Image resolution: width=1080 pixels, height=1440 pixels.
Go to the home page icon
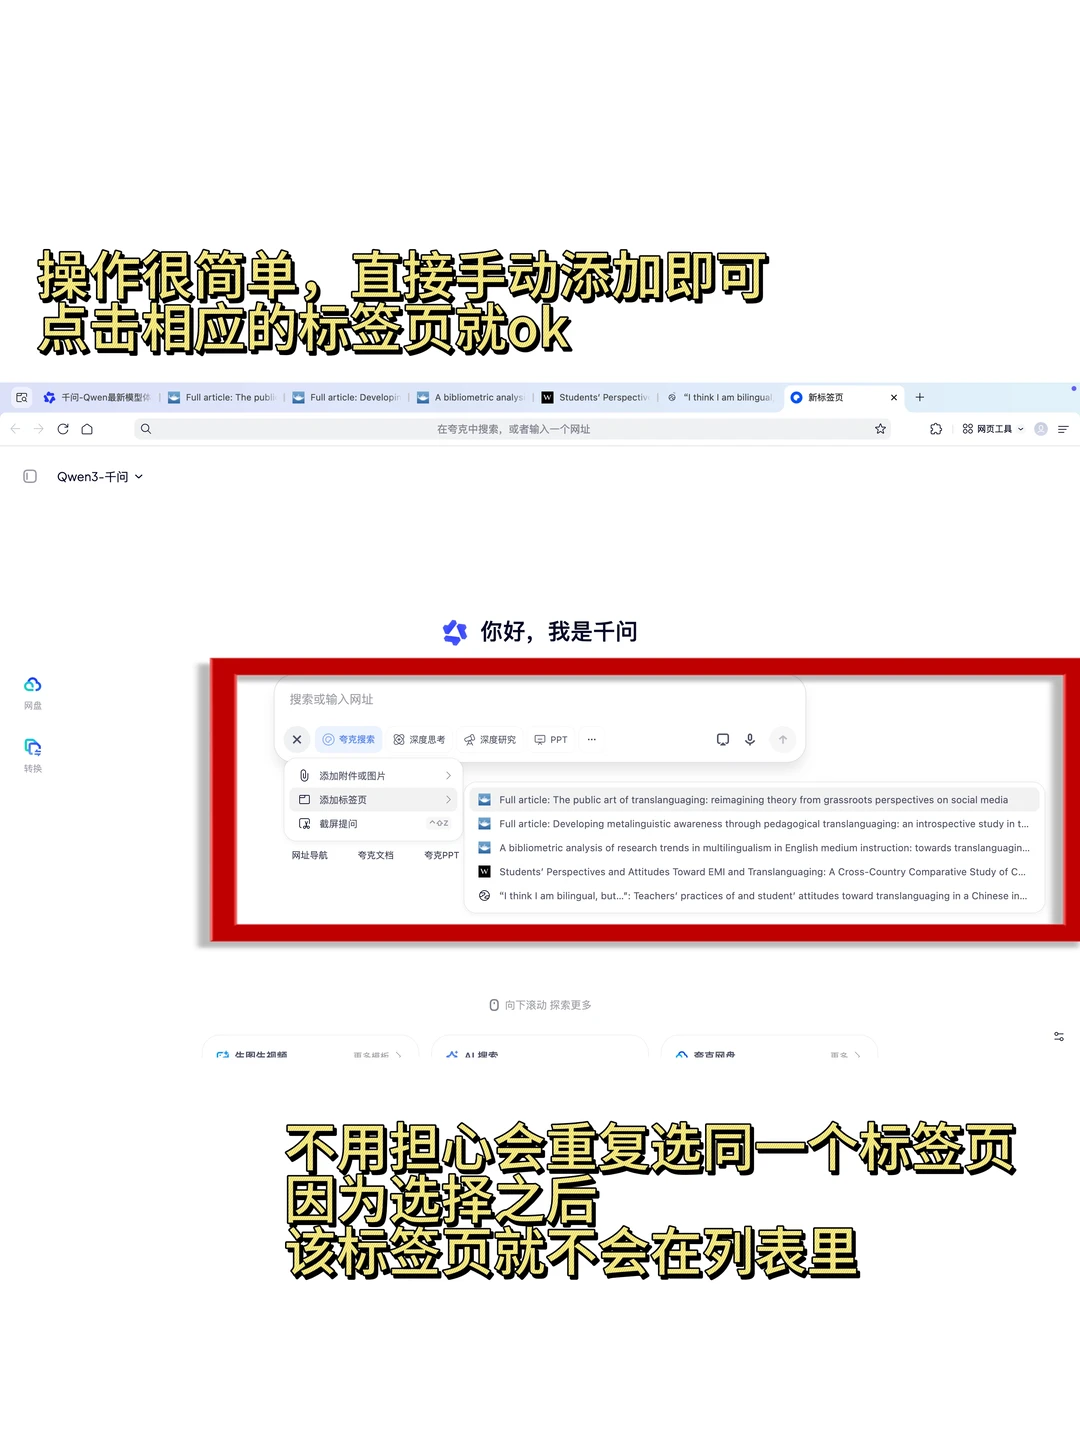pyautogui.click(x=87, y=429)
